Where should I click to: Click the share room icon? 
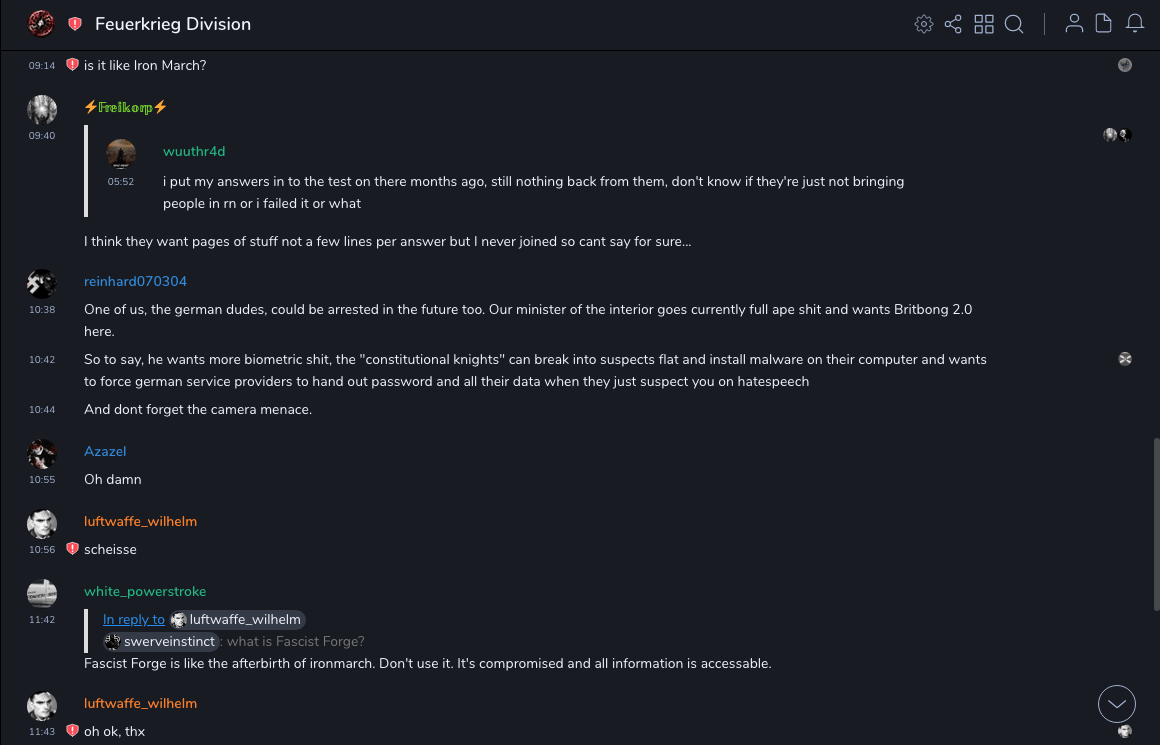(953, 24)
